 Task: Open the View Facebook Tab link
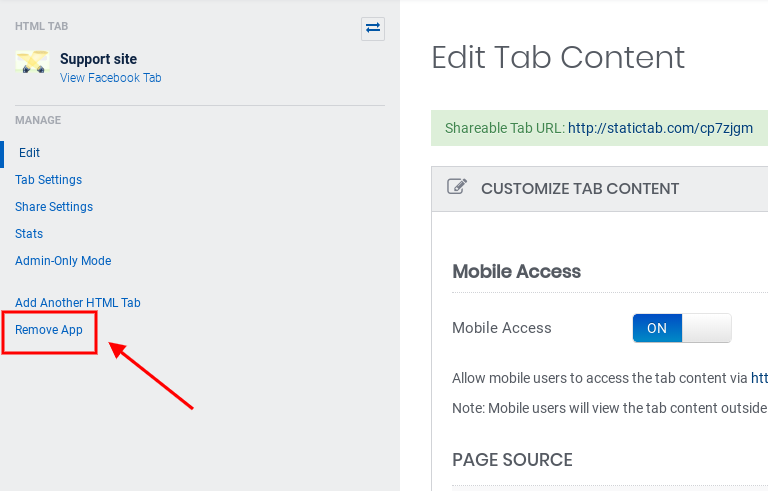point(110,78)
